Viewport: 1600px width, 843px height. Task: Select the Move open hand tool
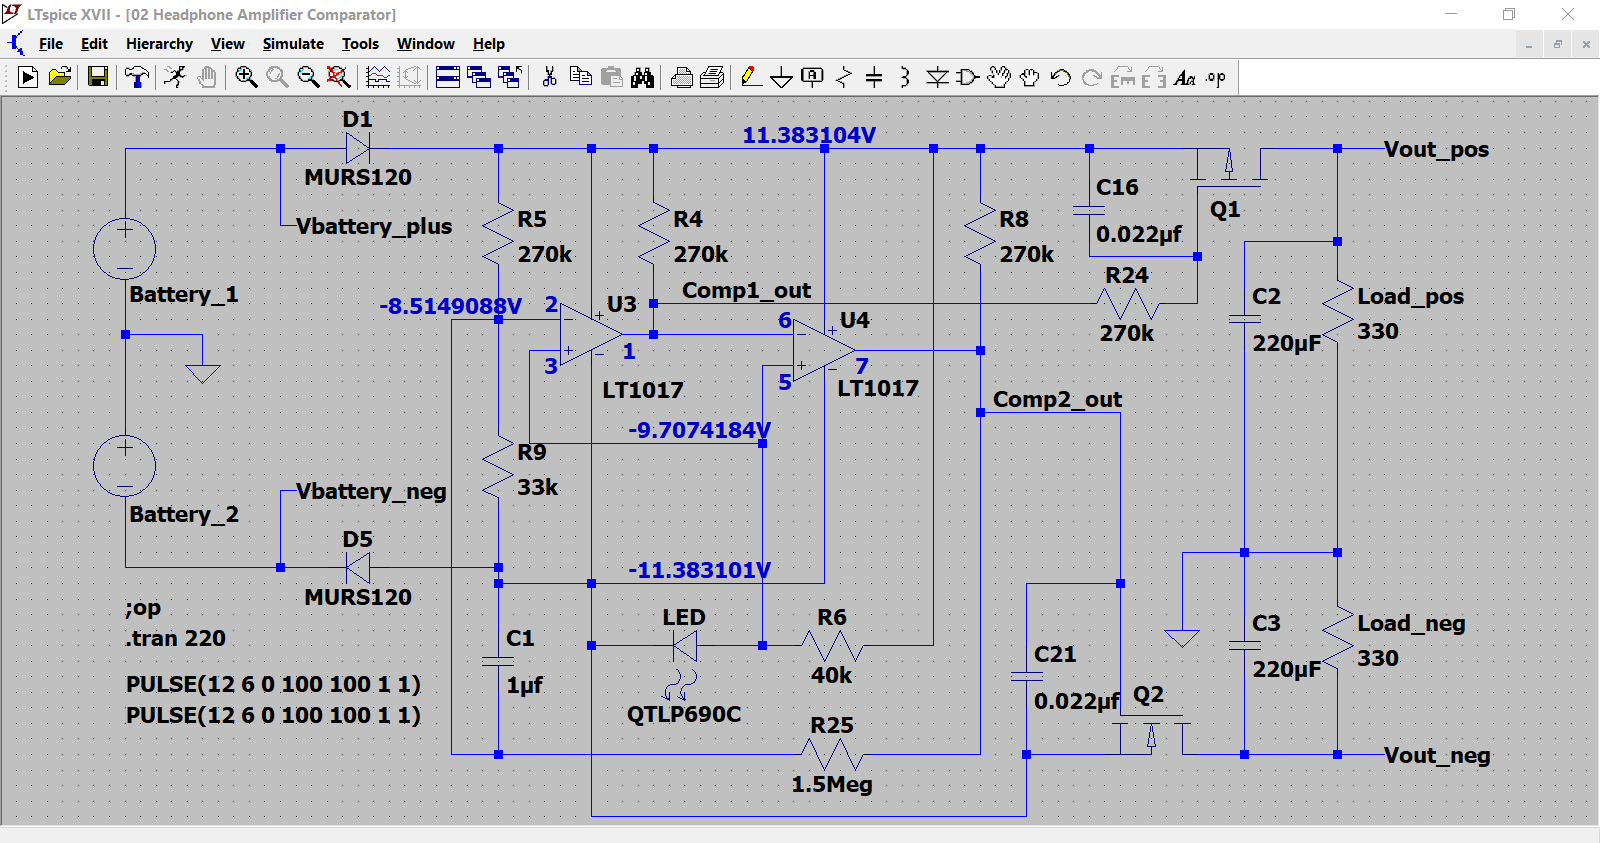point(999,77)
